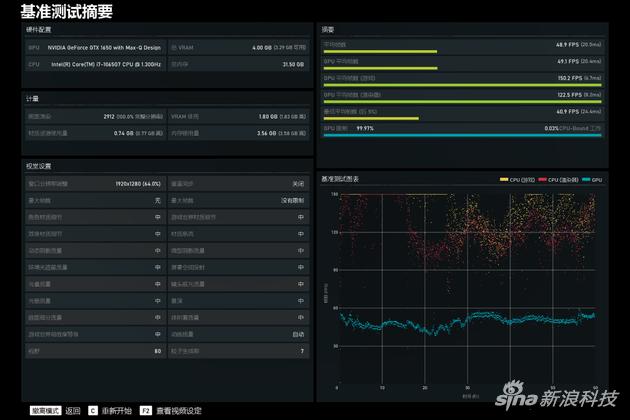Click the value 7 in the last settings row

click(302, 351)
